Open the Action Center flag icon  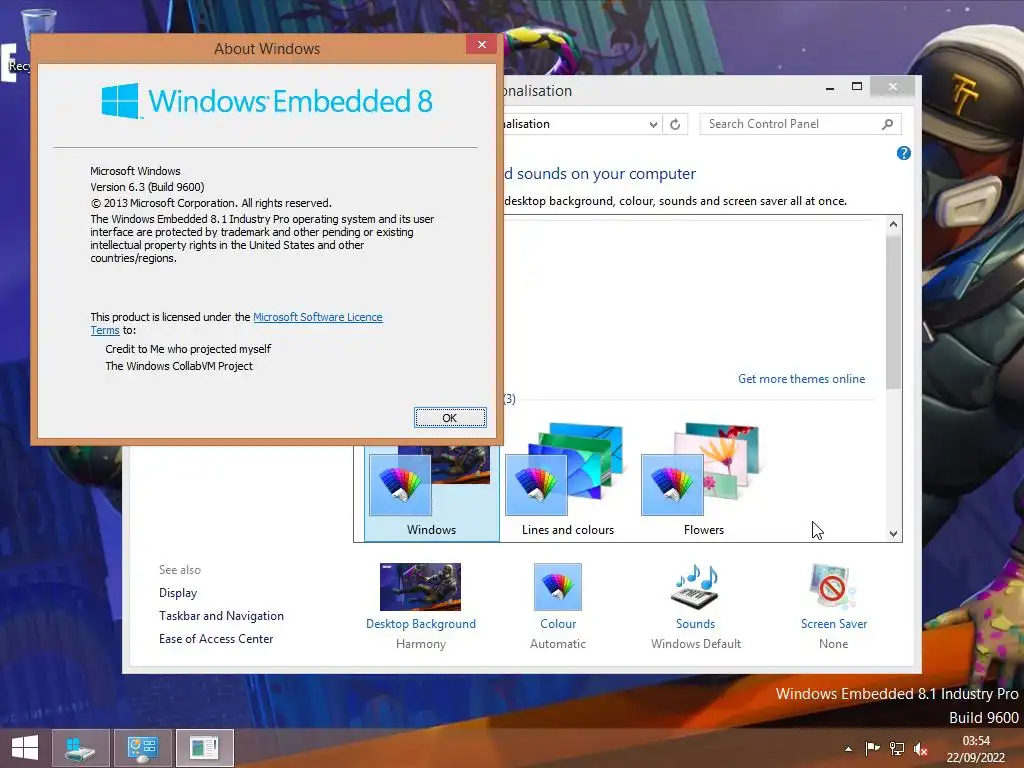(x=872, y=748)
